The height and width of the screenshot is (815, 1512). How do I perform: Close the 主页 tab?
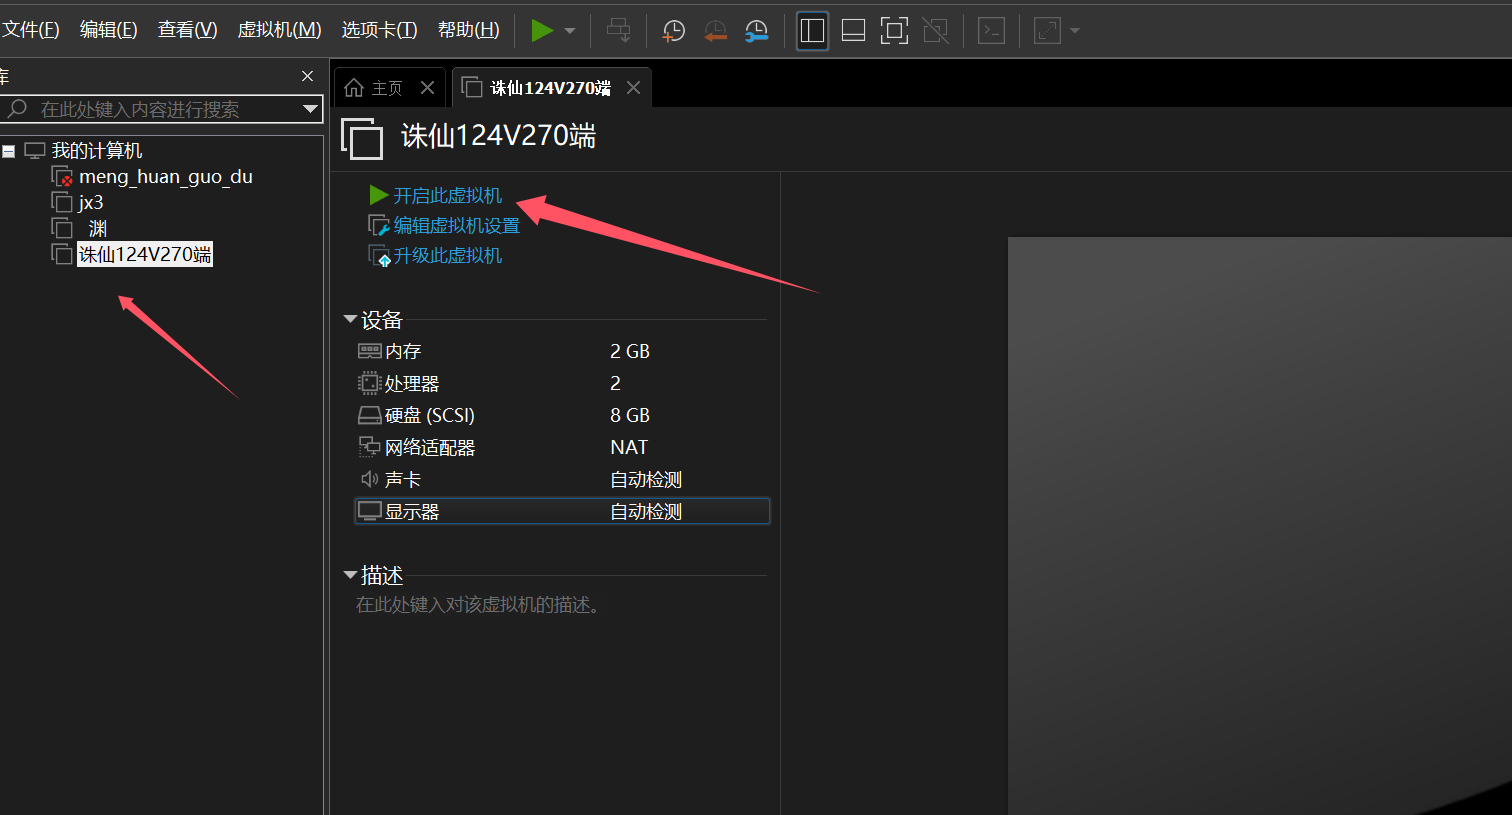pos(427,88)
